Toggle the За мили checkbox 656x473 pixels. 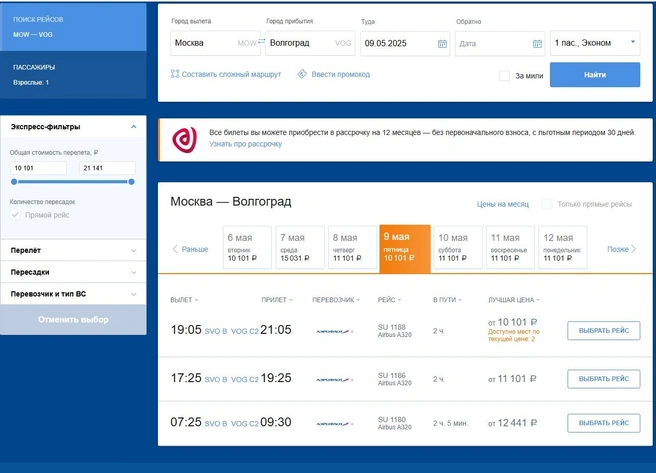point(505,76)
